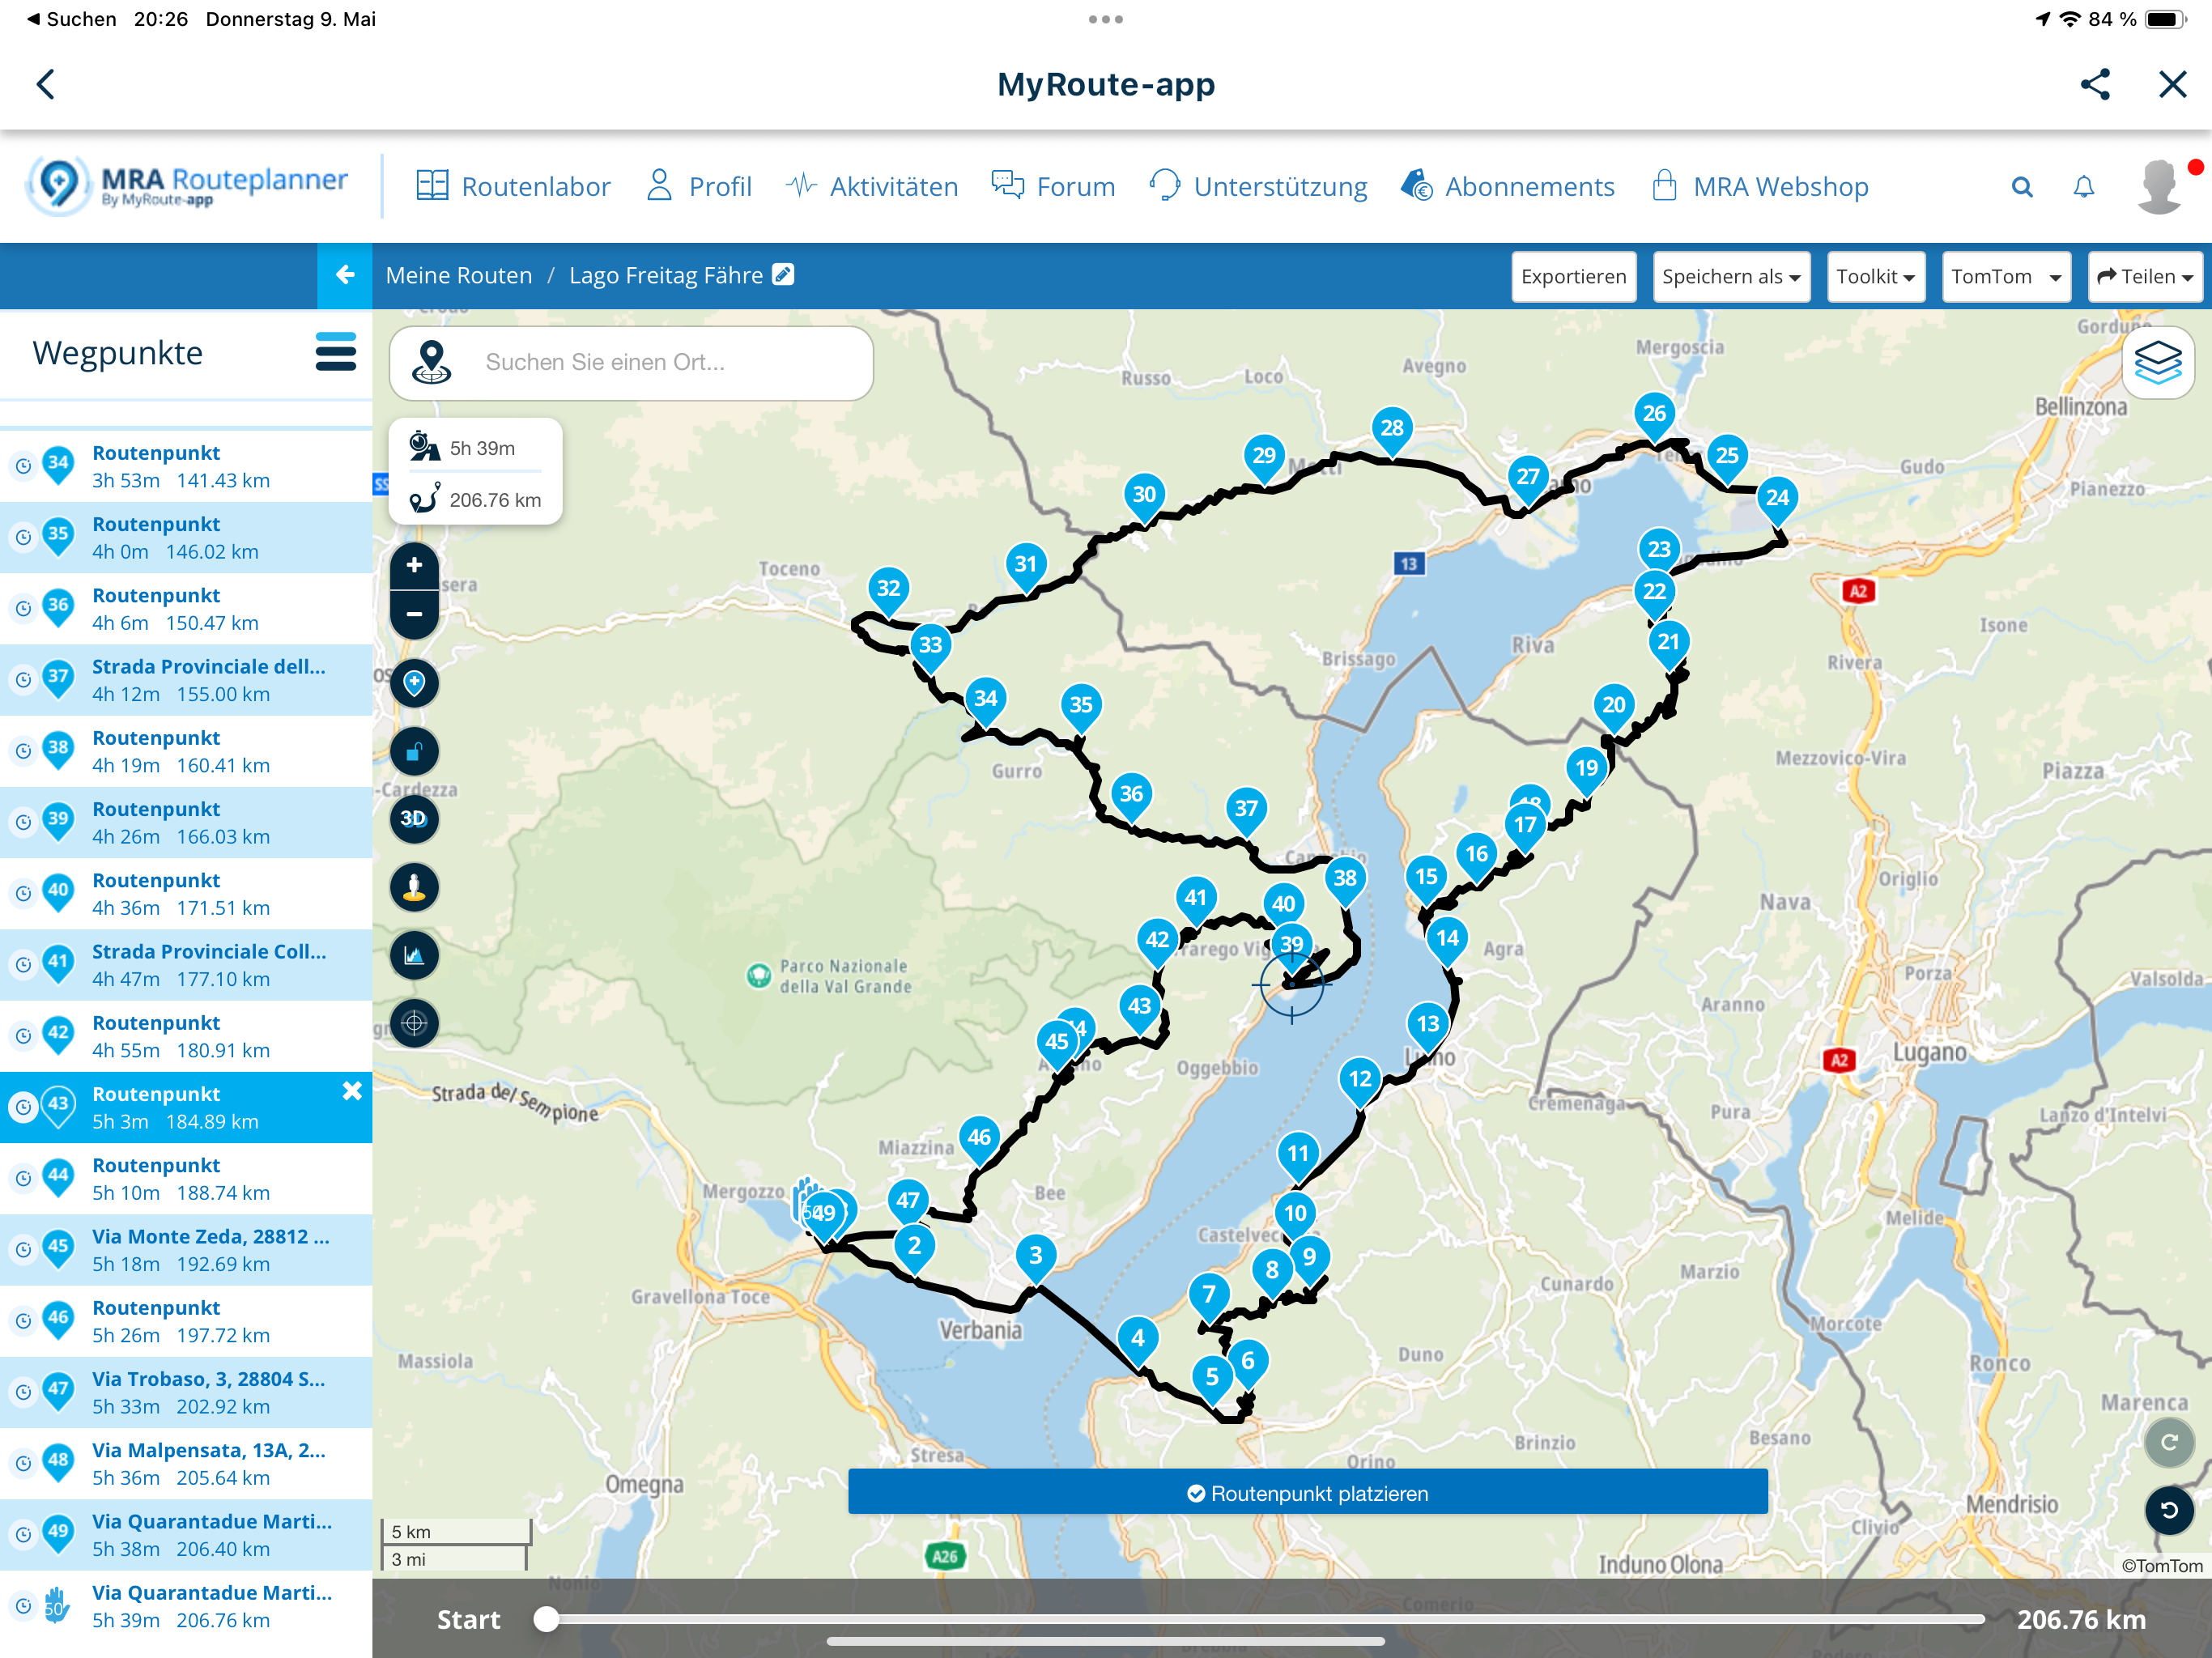Toggle clock icon for waypoint 40
The width and height of the screenshot is (2212, 1658).
point(23,893)
